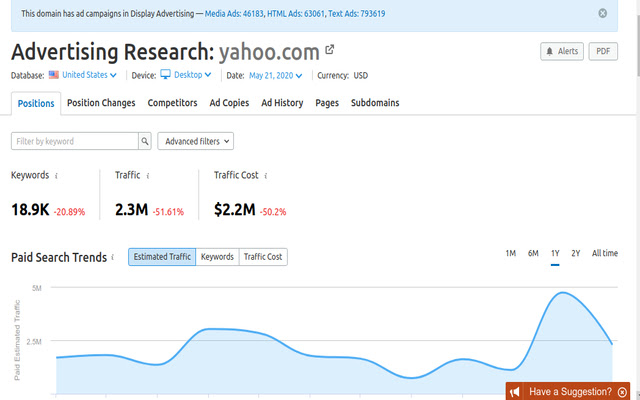Click the megaphone icon in suggestion bar

coord(515,392)
